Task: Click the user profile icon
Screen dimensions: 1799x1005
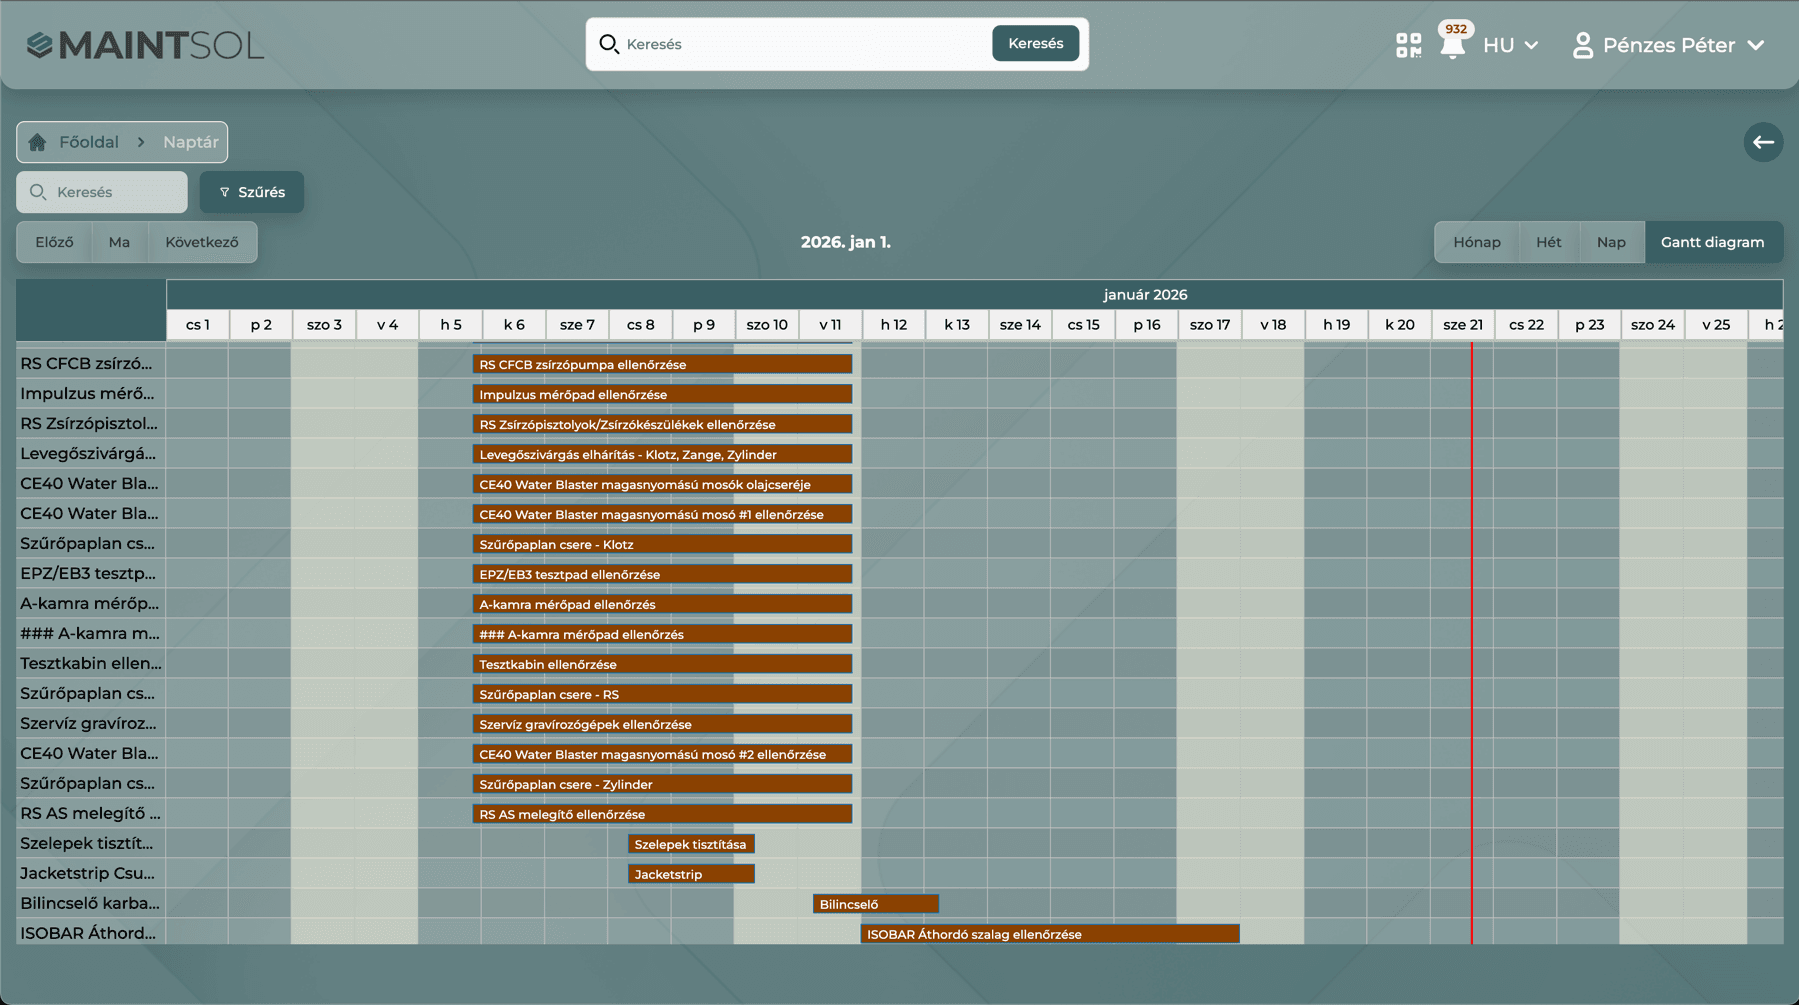Action: [x=1582, y=45]
